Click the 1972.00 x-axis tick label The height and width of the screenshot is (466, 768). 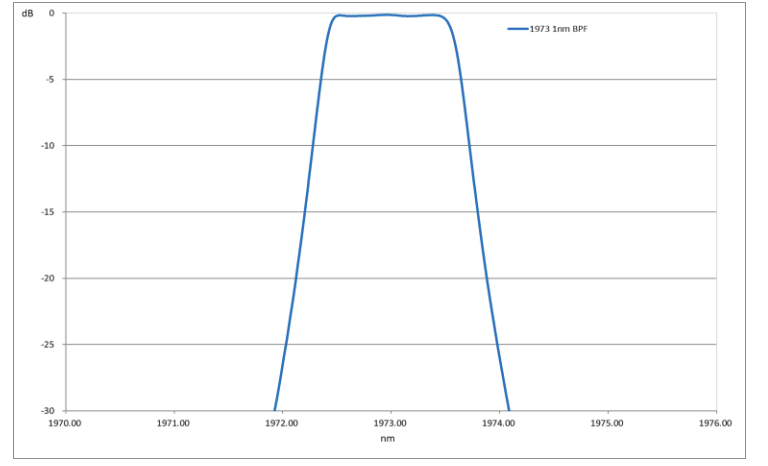[x=282, y=423]
